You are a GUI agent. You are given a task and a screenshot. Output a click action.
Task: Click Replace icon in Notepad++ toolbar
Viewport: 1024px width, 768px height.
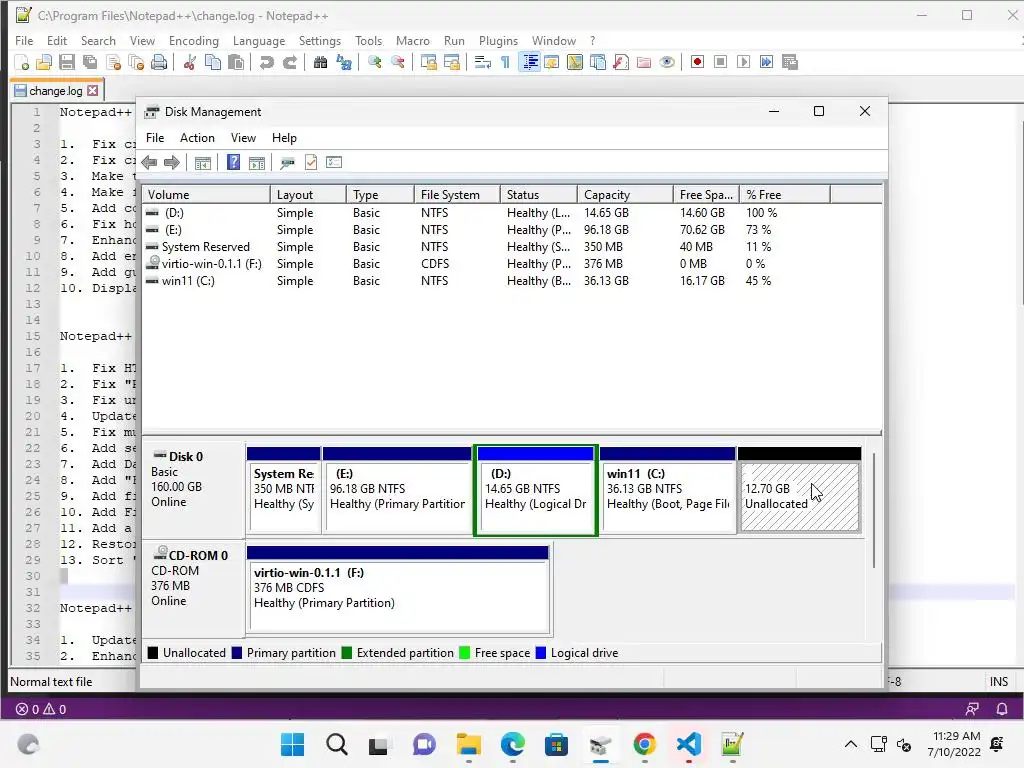(344, 63)
